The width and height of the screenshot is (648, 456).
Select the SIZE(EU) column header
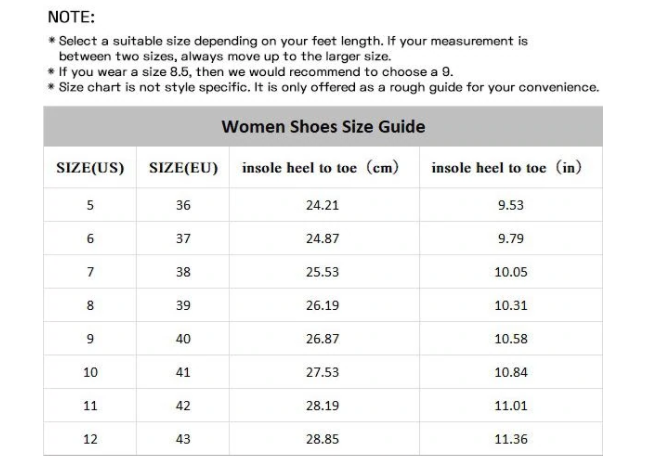pyautogui.click(x=183, y=168)
